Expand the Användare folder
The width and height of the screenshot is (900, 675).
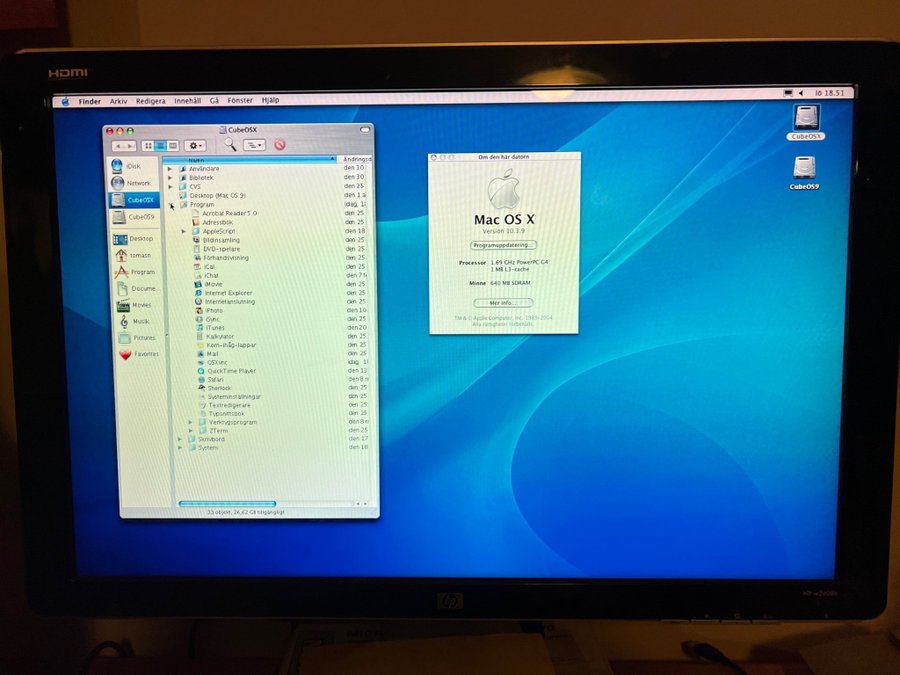click(170, 169)
